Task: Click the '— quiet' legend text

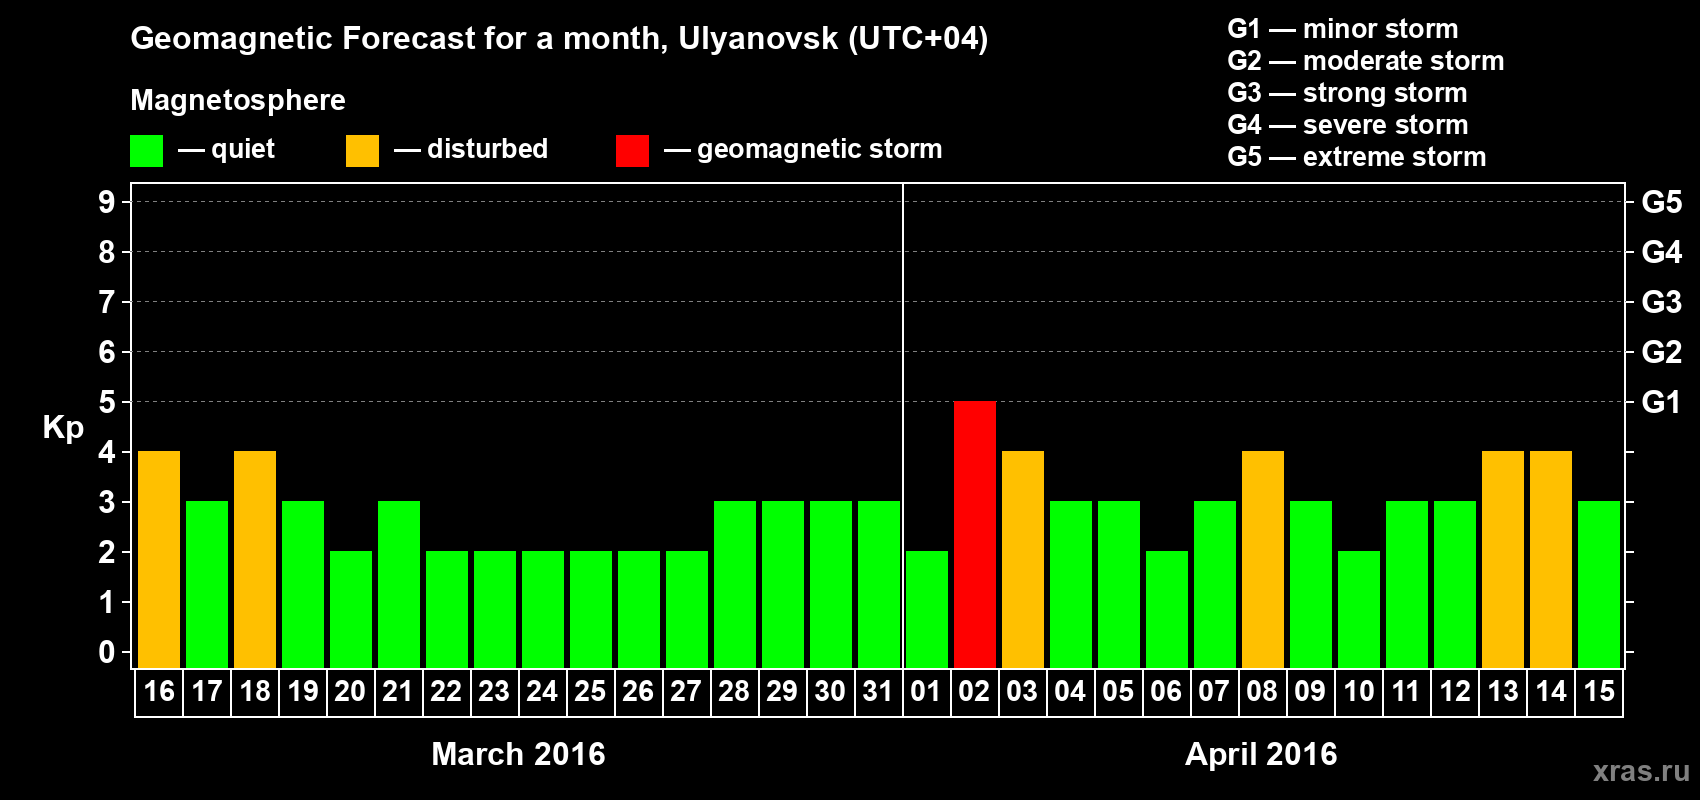Action: pyautogui.click(x=226, y=150)
